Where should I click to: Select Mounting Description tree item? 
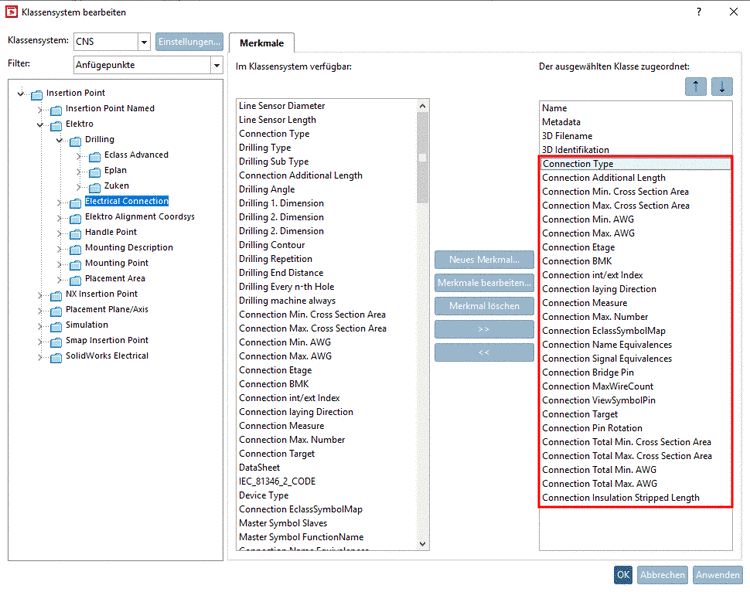[x=129, y=247]
